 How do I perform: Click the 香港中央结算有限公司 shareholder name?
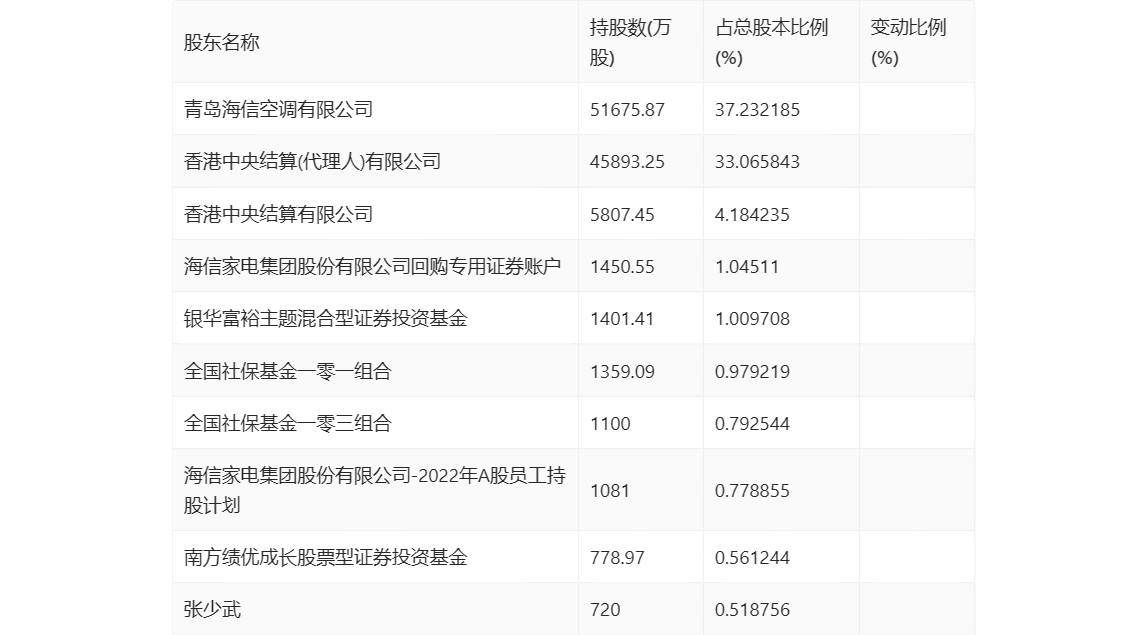pos(278,214)
